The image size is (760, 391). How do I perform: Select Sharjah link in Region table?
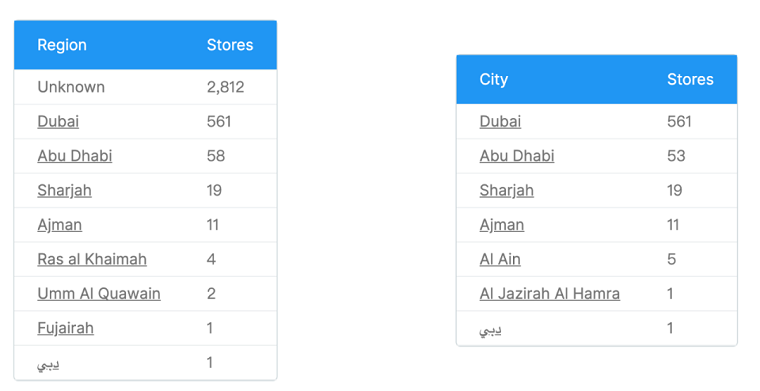tap(64, 190)
